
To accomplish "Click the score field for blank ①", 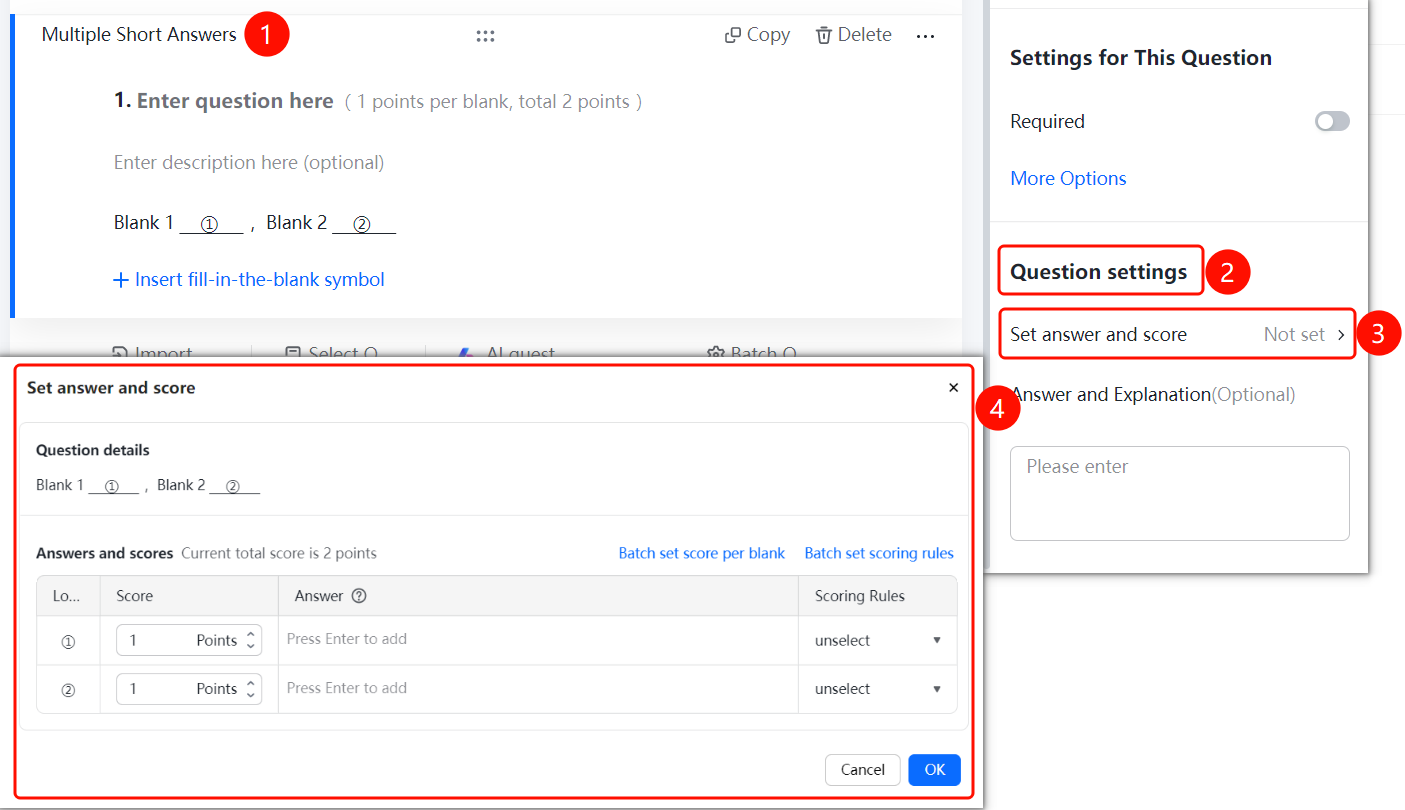I will (x=189, y=640).
